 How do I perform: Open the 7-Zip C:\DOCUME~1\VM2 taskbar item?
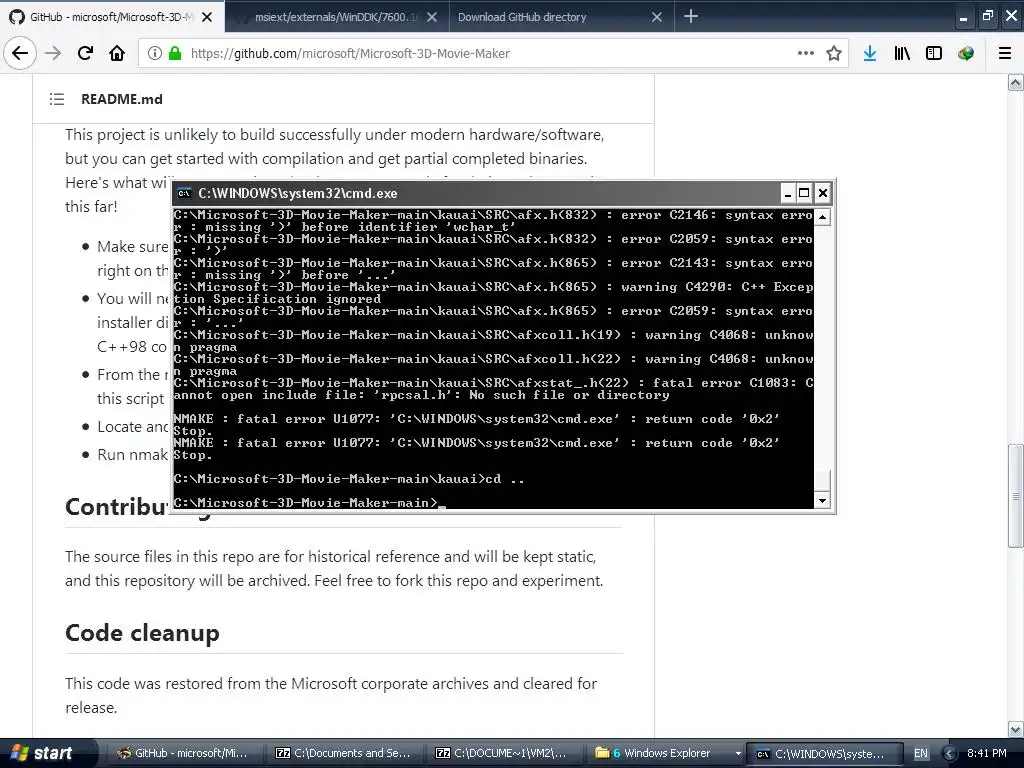point(503,753)
